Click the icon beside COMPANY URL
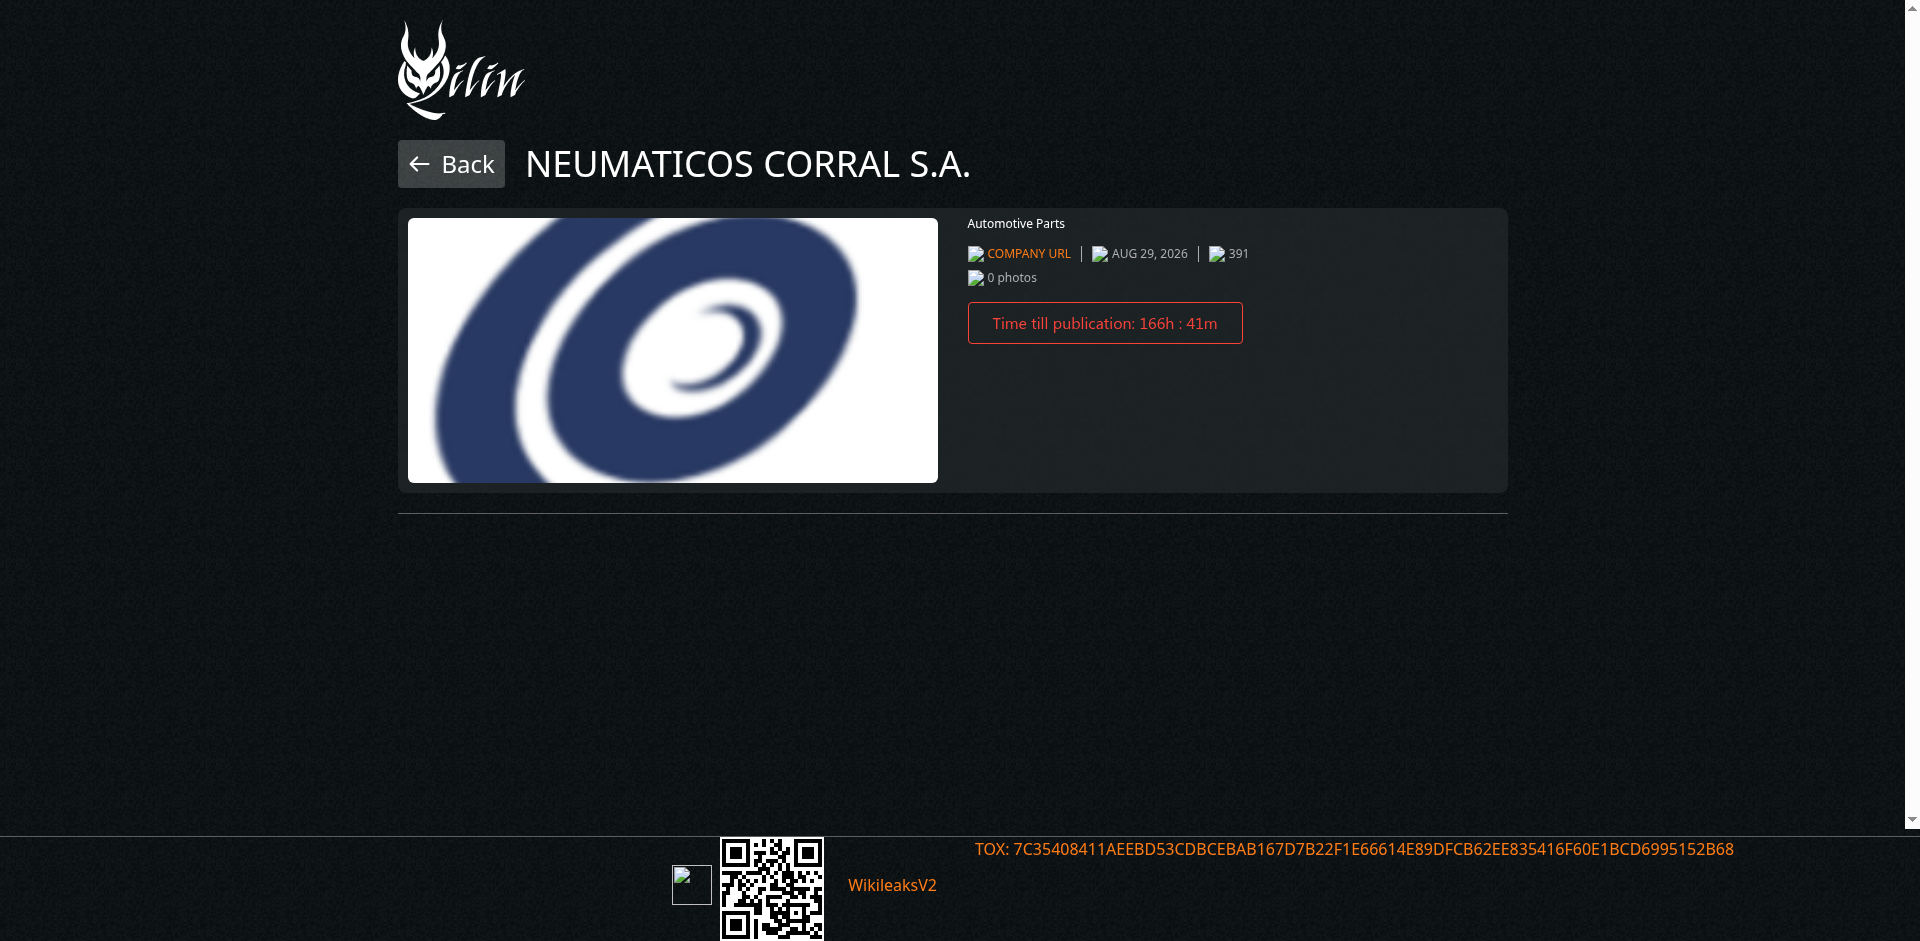Screen dimensions: 1920x941 [x=976, y=254]
